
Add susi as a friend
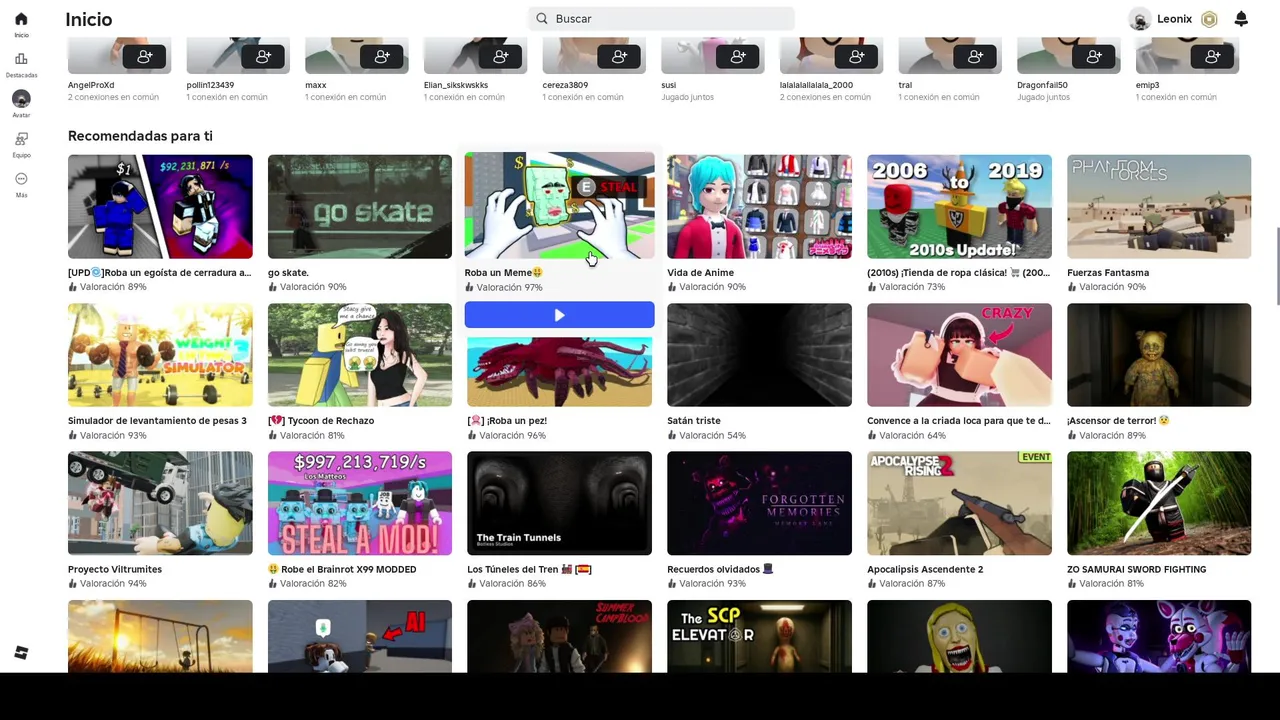[x=738, y=57]
